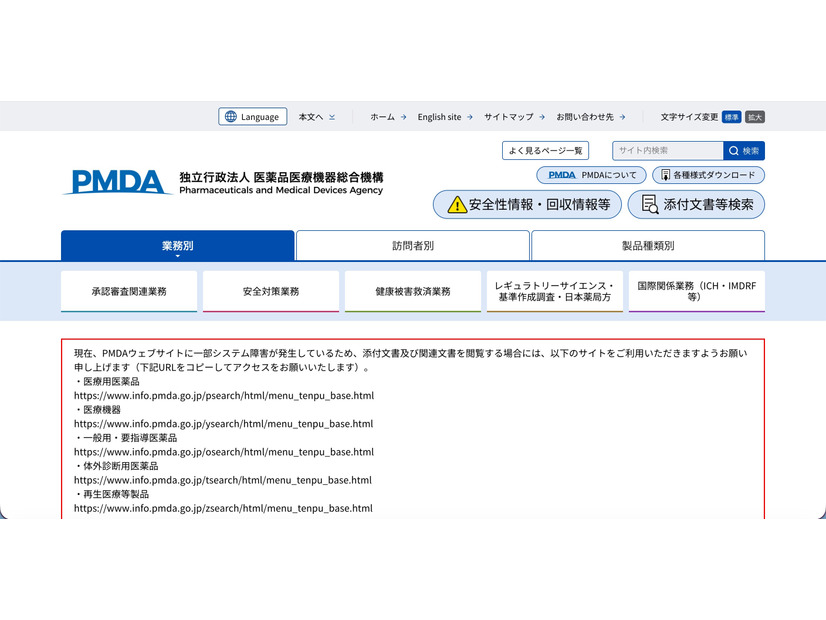This screenshot has height=620, width=826.
Task: Click the globe icon on Language button
Action: pos(231,116)
